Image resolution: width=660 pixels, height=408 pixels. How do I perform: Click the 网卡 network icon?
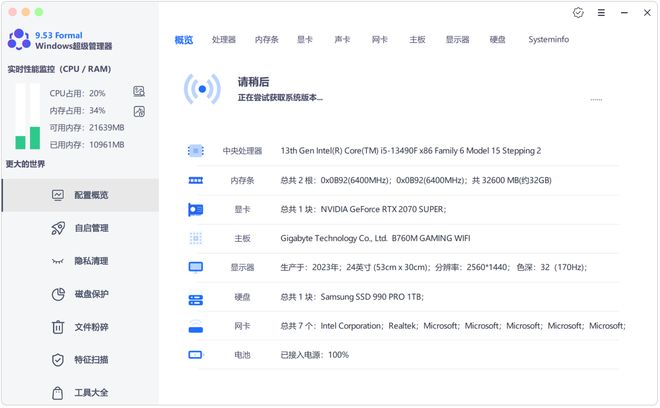point(196,326)
